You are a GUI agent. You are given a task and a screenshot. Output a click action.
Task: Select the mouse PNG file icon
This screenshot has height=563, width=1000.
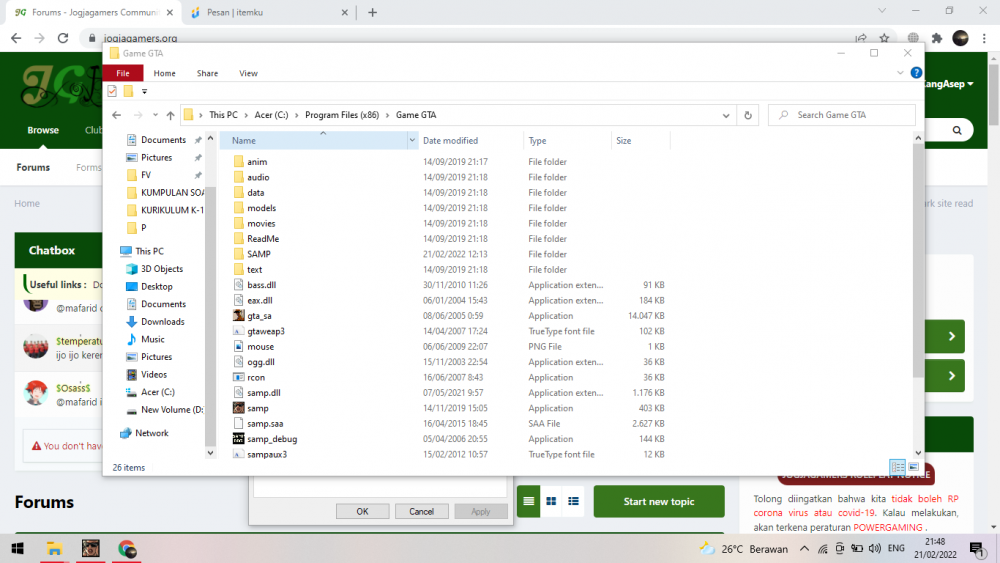click(239, 346)
